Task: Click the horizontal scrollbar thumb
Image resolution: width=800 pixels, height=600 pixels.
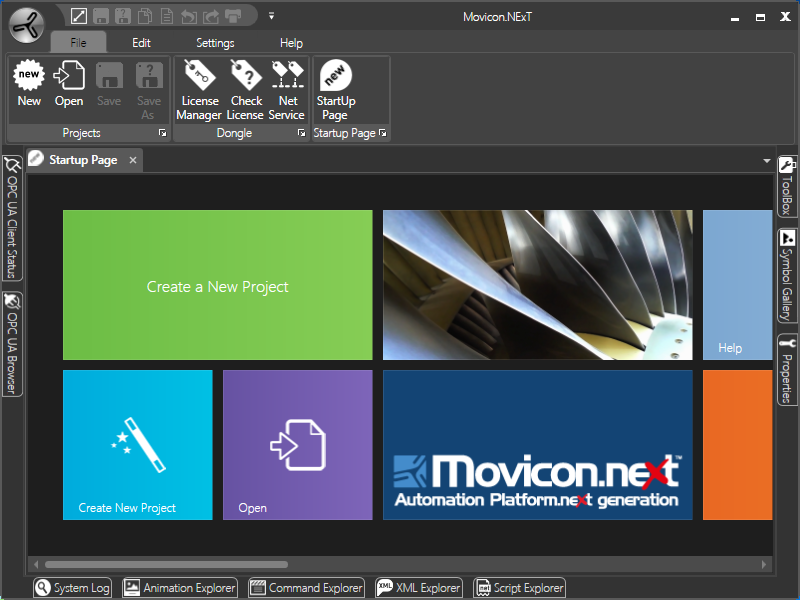Action: [x=166, y=564]
